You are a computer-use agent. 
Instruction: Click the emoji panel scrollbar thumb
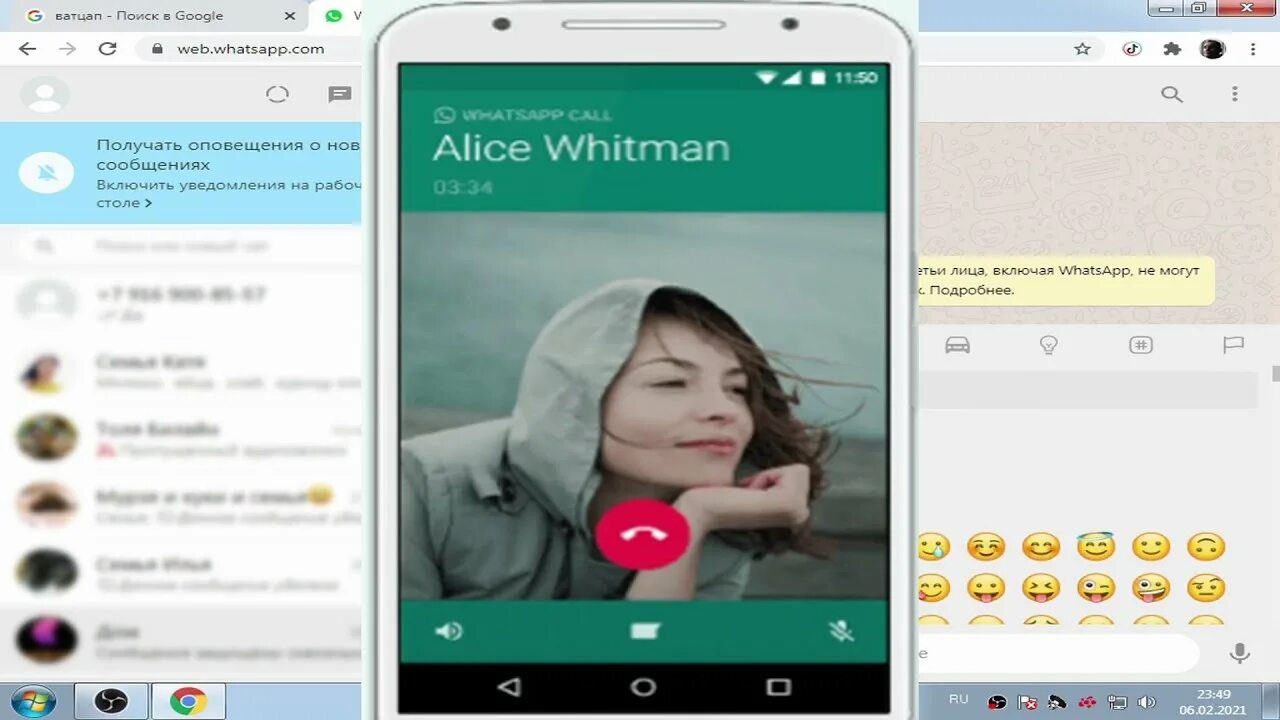coord(1275,373)
